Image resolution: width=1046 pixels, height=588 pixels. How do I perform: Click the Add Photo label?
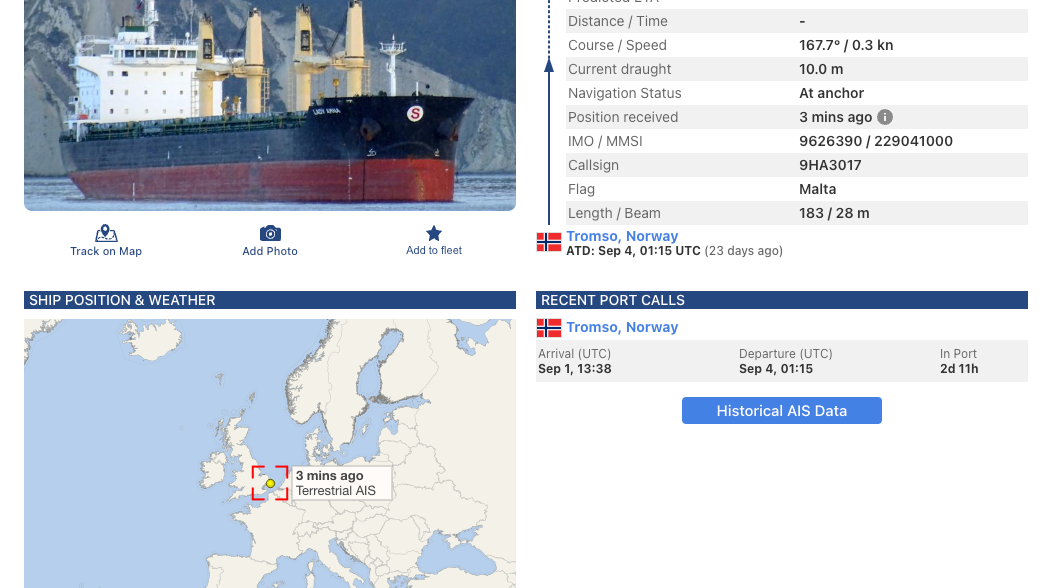270,251
